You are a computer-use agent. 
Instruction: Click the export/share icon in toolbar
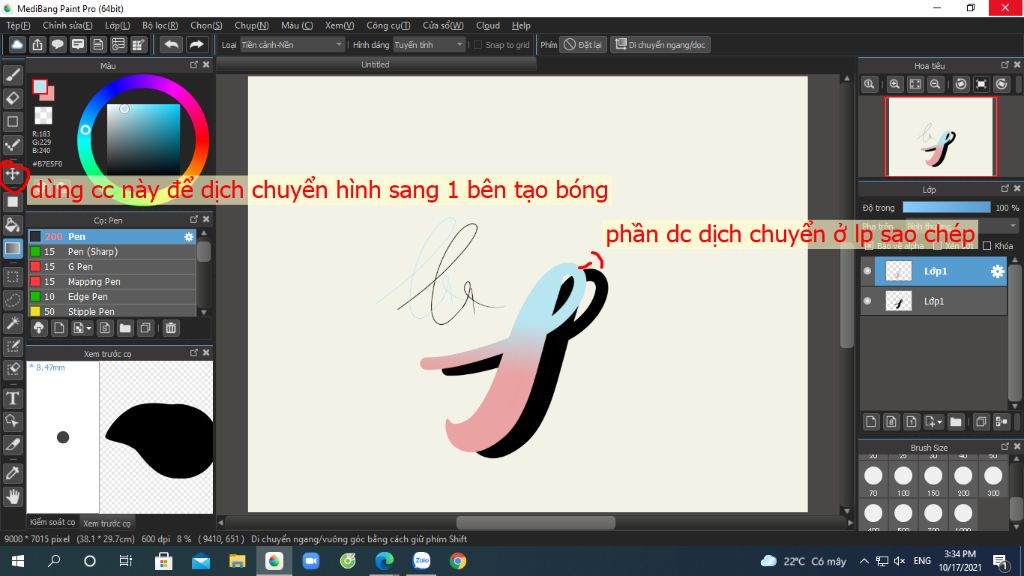click(37, 44)
